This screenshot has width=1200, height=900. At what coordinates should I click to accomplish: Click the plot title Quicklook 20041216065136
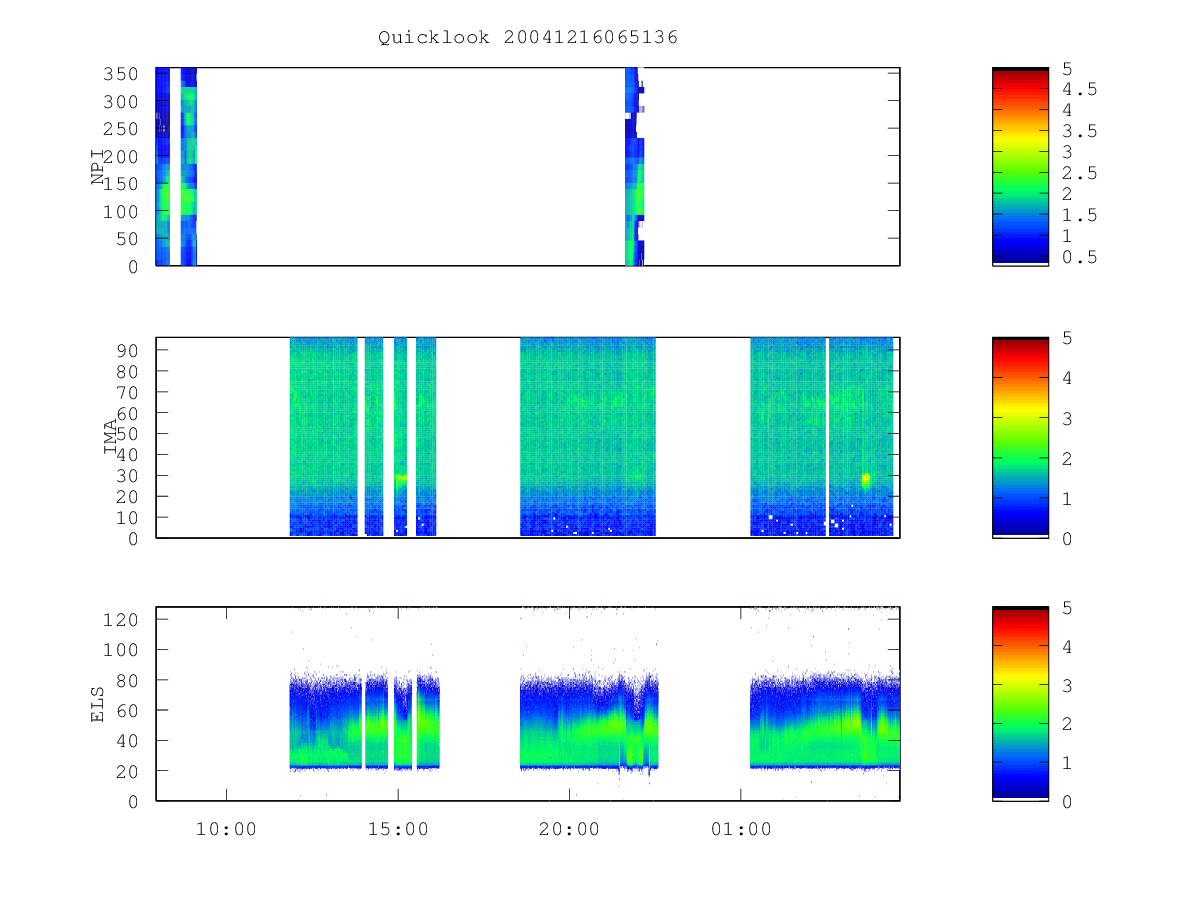point(528,38)
